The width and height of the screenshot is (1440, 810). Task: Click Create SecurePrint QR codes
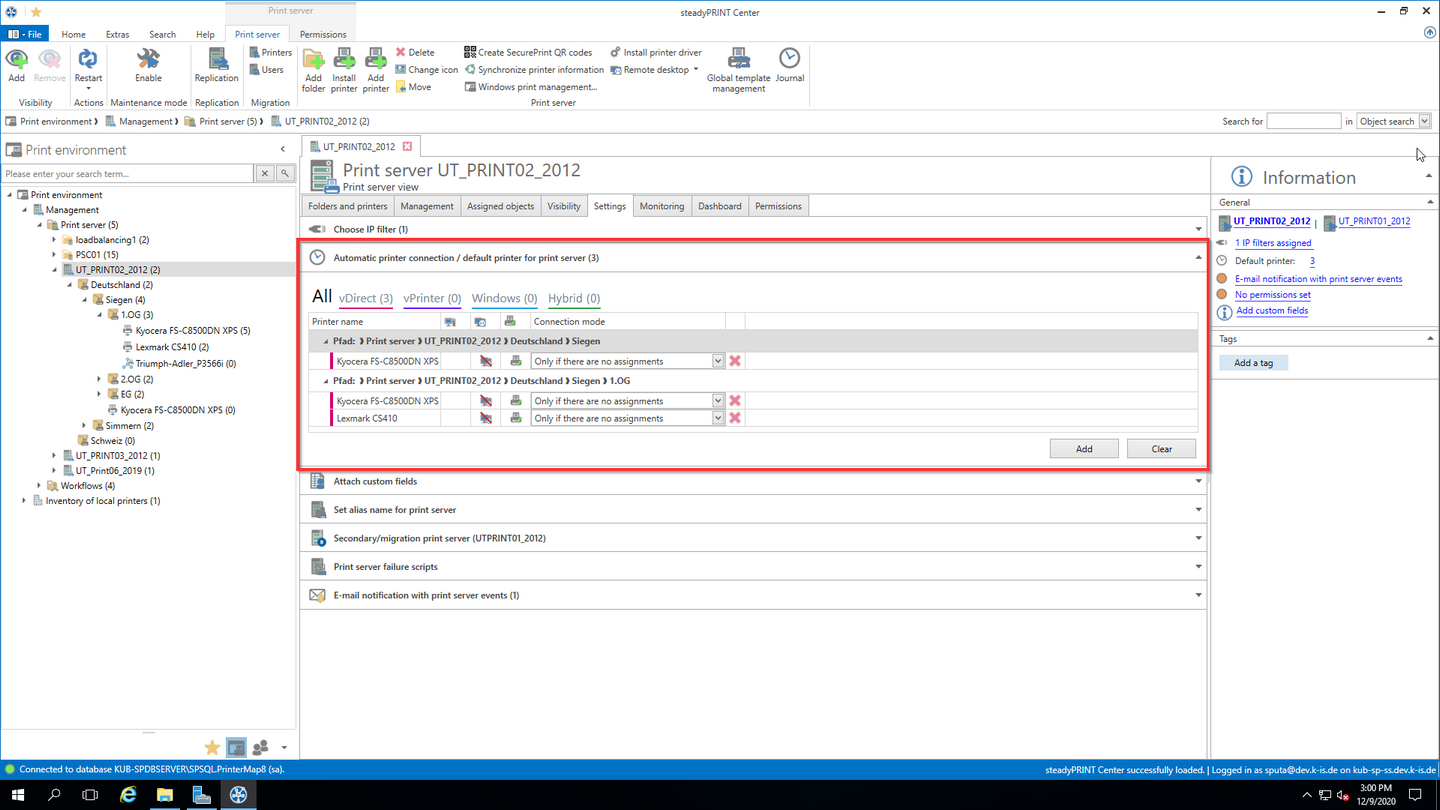[528, 52]
